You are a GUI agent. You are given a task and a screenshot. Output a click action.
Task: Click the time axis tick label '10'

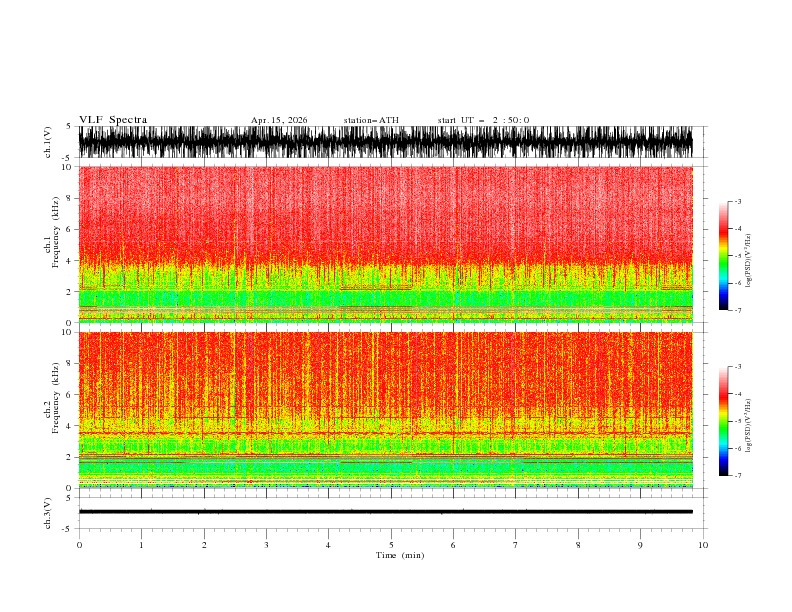(703, 545)
